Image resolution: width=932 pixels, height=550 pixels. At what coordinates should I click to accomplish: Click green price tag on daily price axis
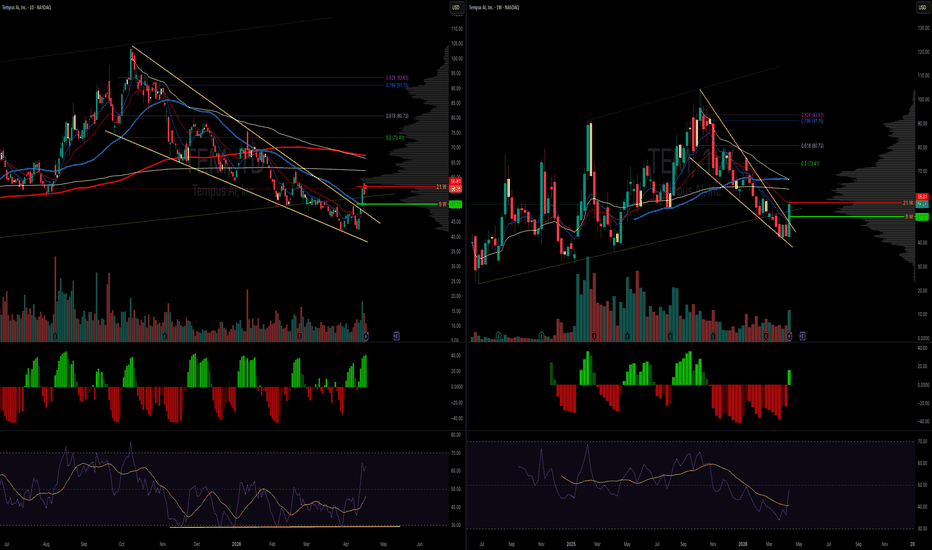coord(456,204)
